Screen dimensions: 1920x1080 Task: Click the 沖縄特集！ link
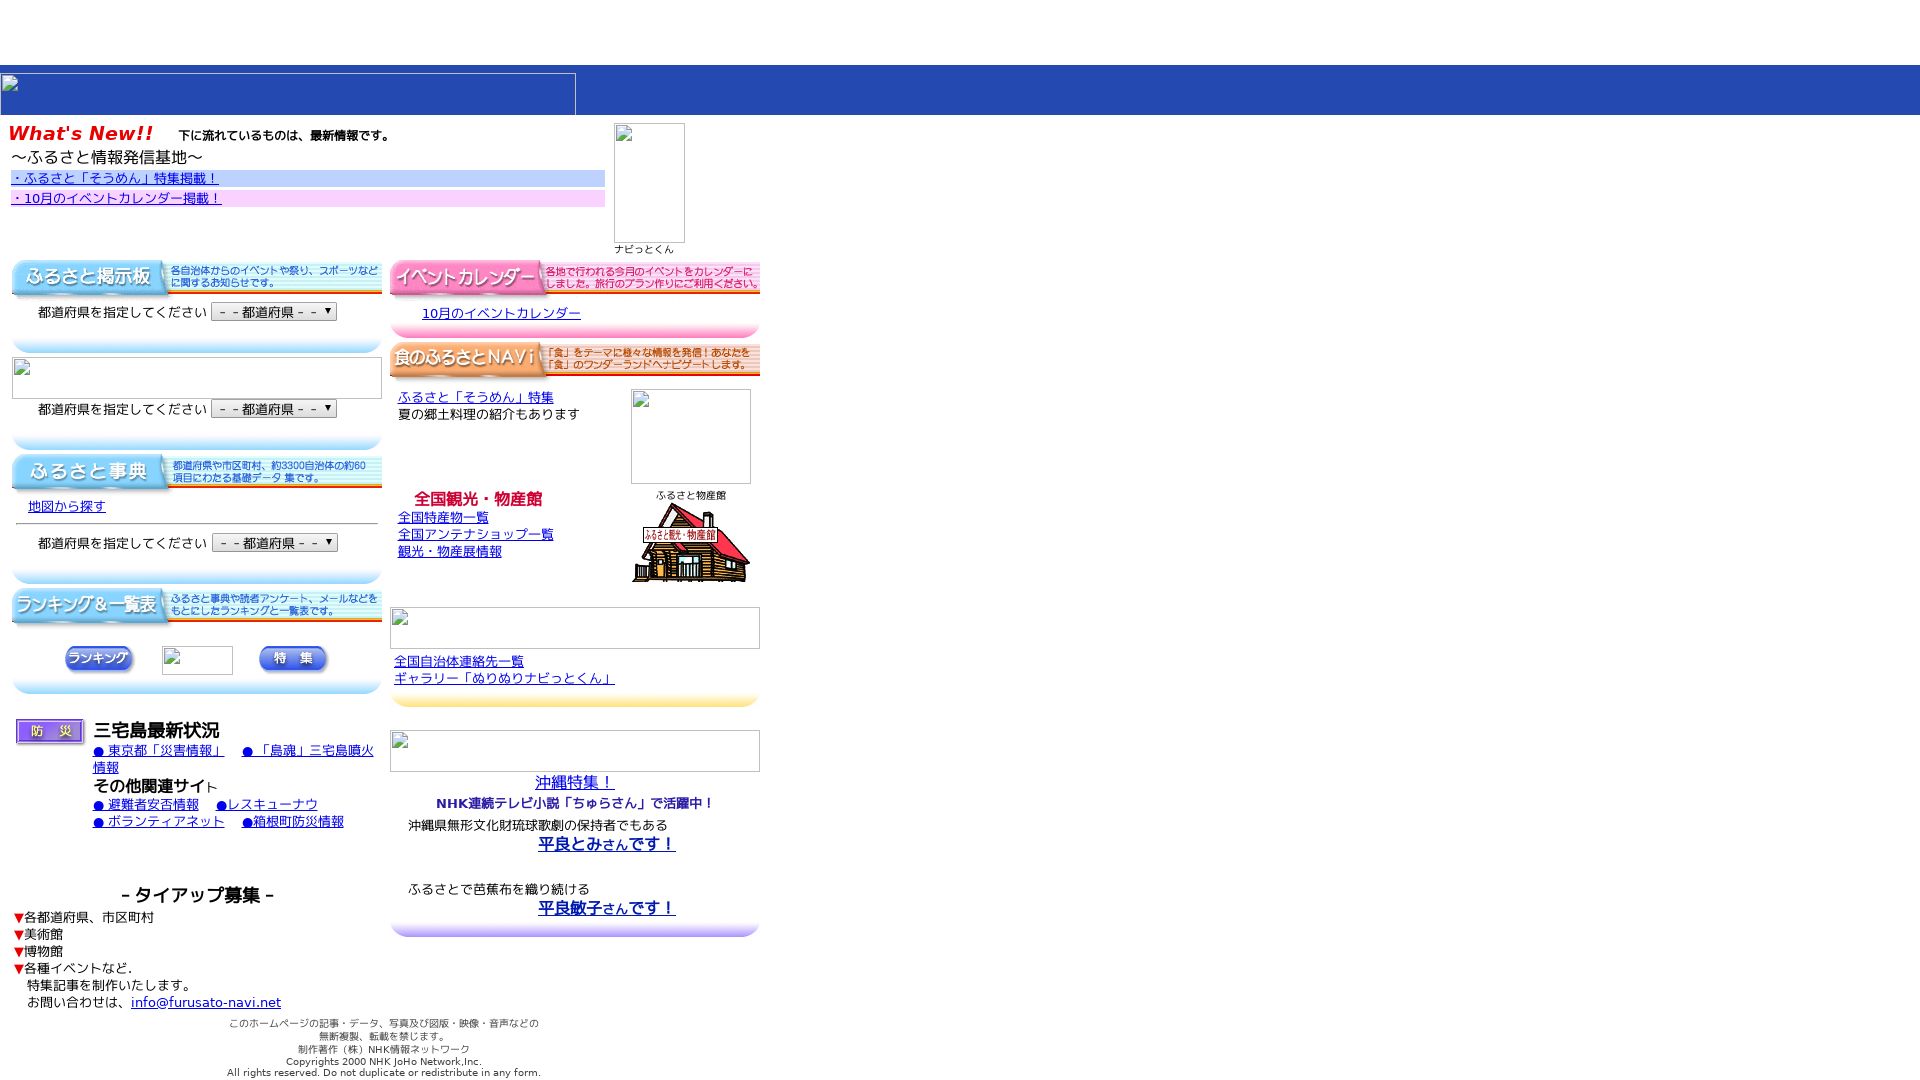click(574, 783)
